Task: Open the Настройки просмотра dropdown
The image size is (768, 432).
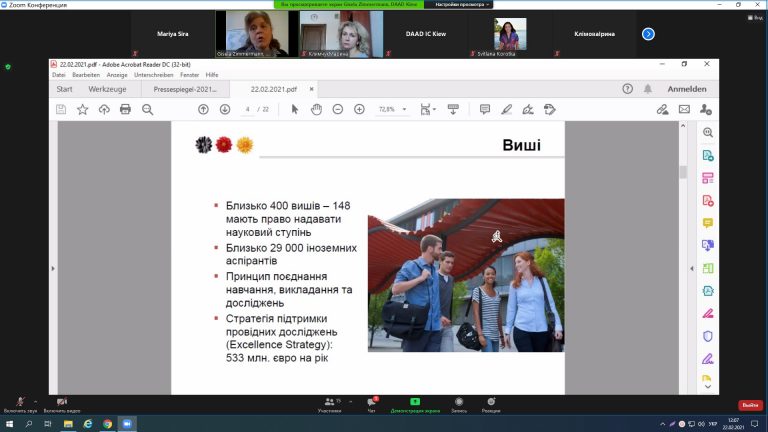Action: pyautogui.click(x=459, y=5)
